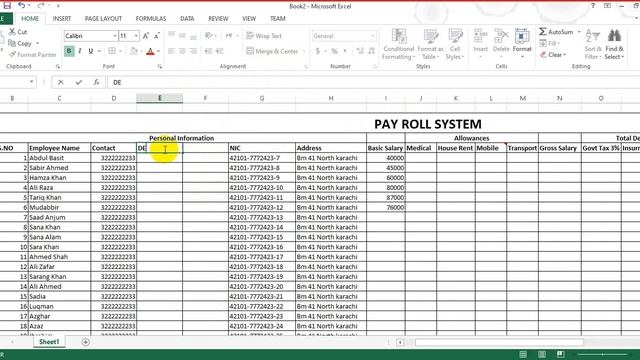Viewport: 640px width, 360px height.
Task: Open Sort & Filter menu
Action: tap(593, 44)
